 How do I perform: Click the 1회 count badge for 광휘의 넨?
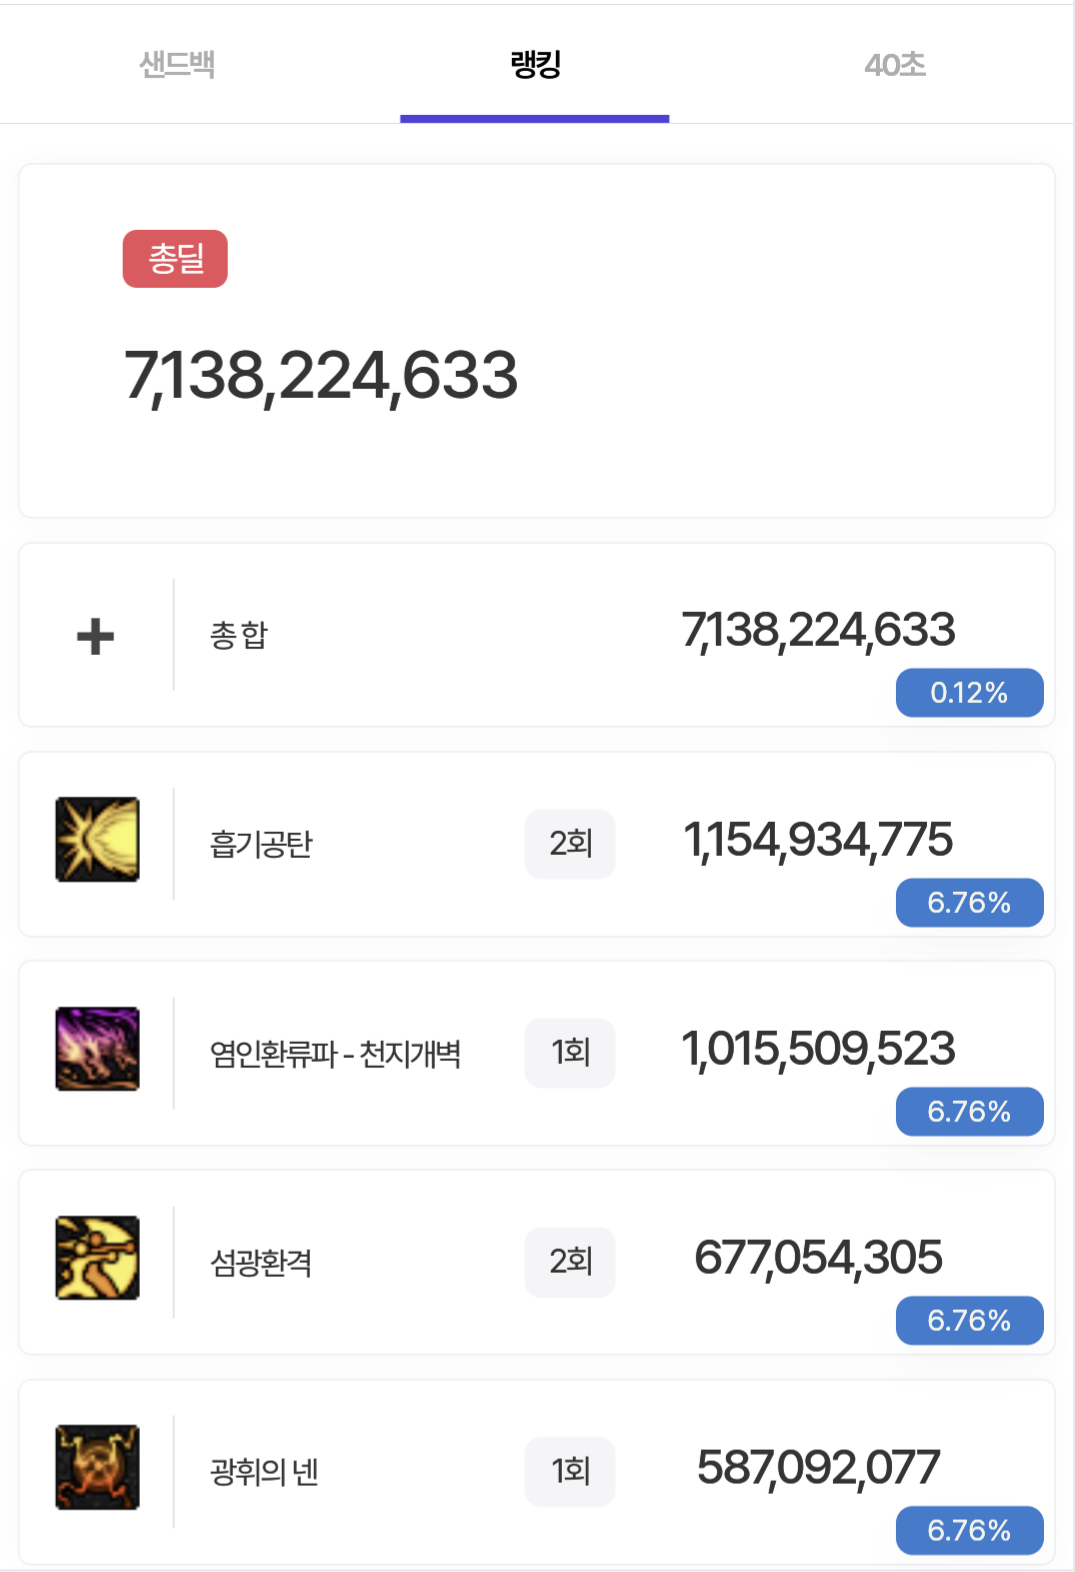tap(570, 1471)
